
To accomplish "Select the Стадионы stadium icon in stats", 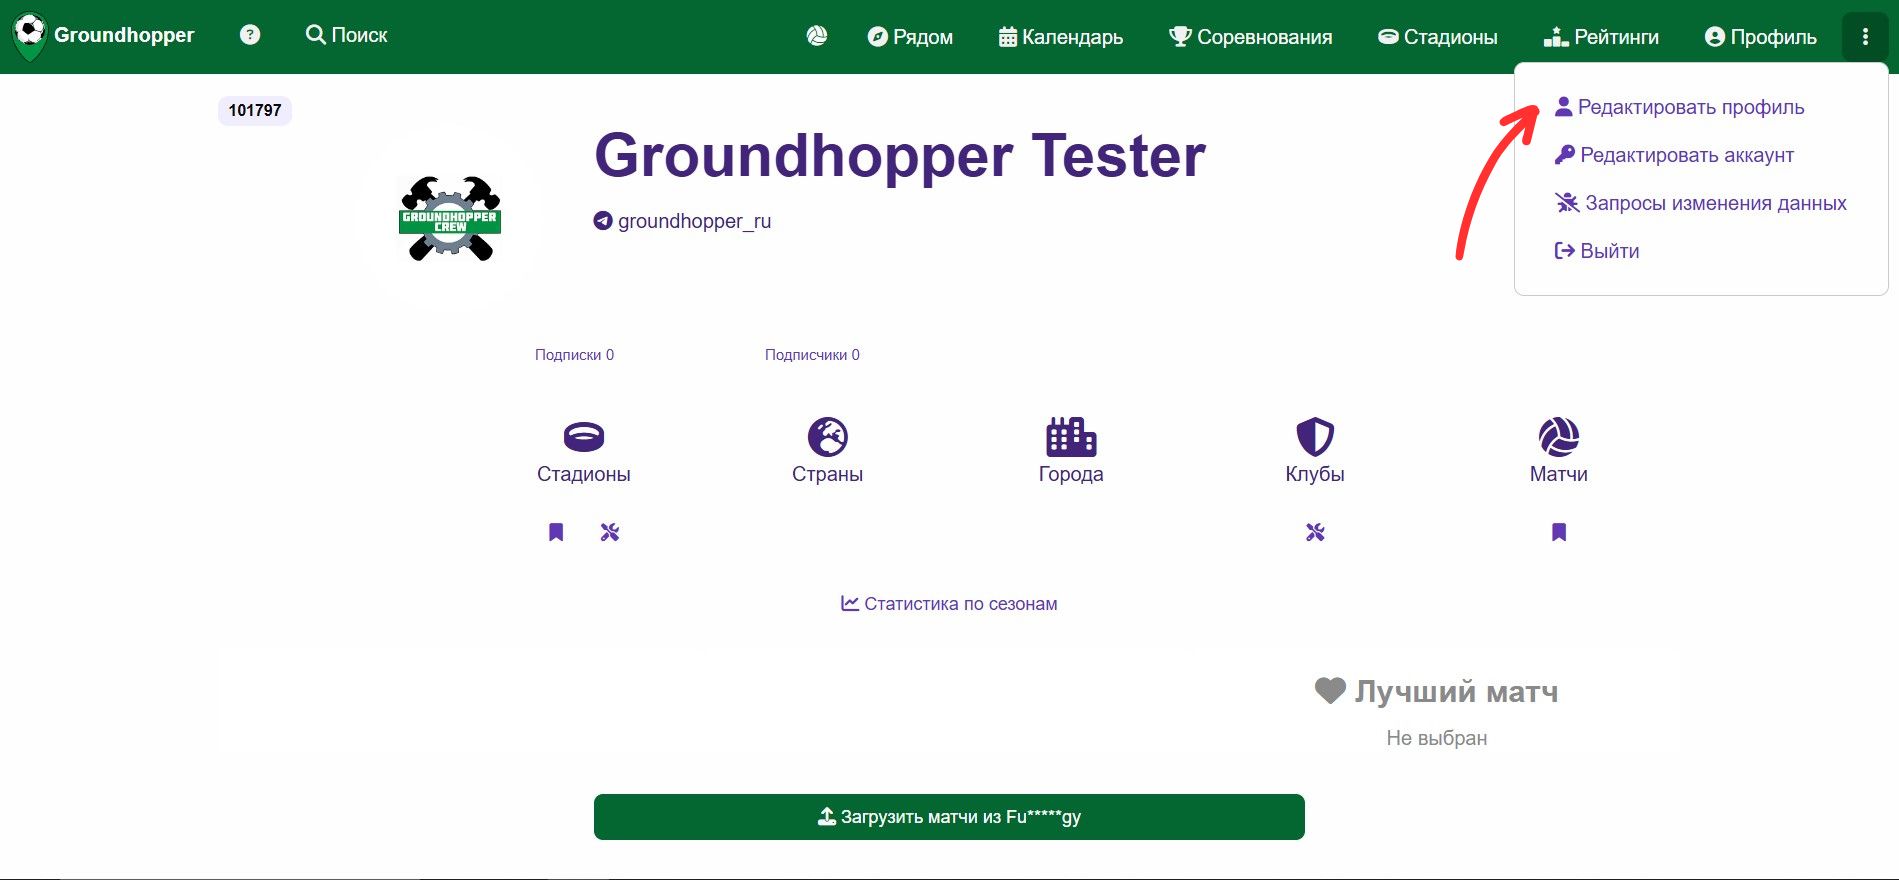I will click(584, 437).
